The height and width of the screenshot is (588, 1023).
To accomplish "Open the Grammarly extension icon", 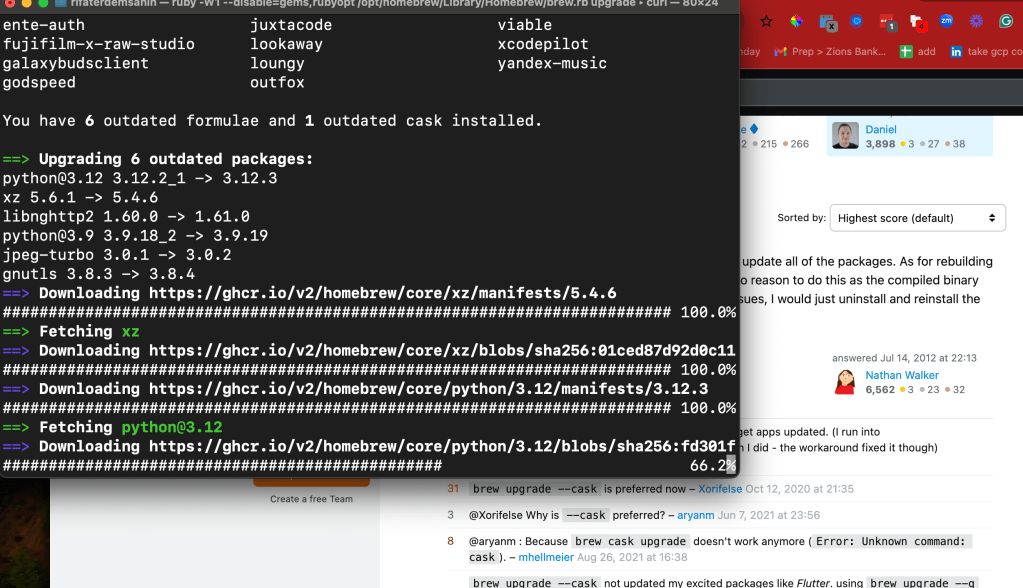I will click(x=1006, y=21).
